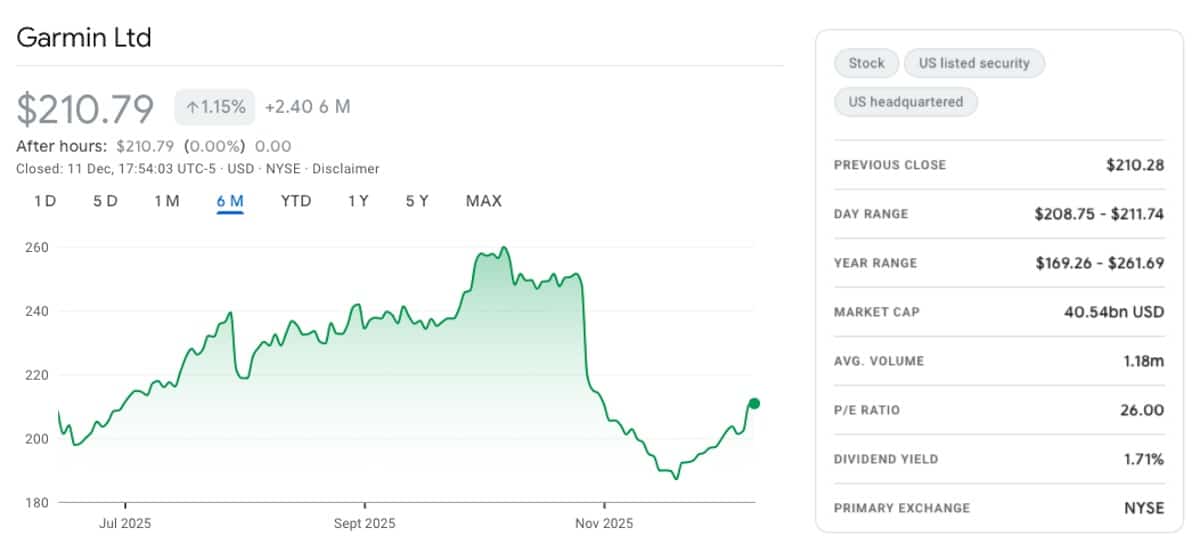Show the 1Y price chart
1200x552 pixels.
coord(358,201)
